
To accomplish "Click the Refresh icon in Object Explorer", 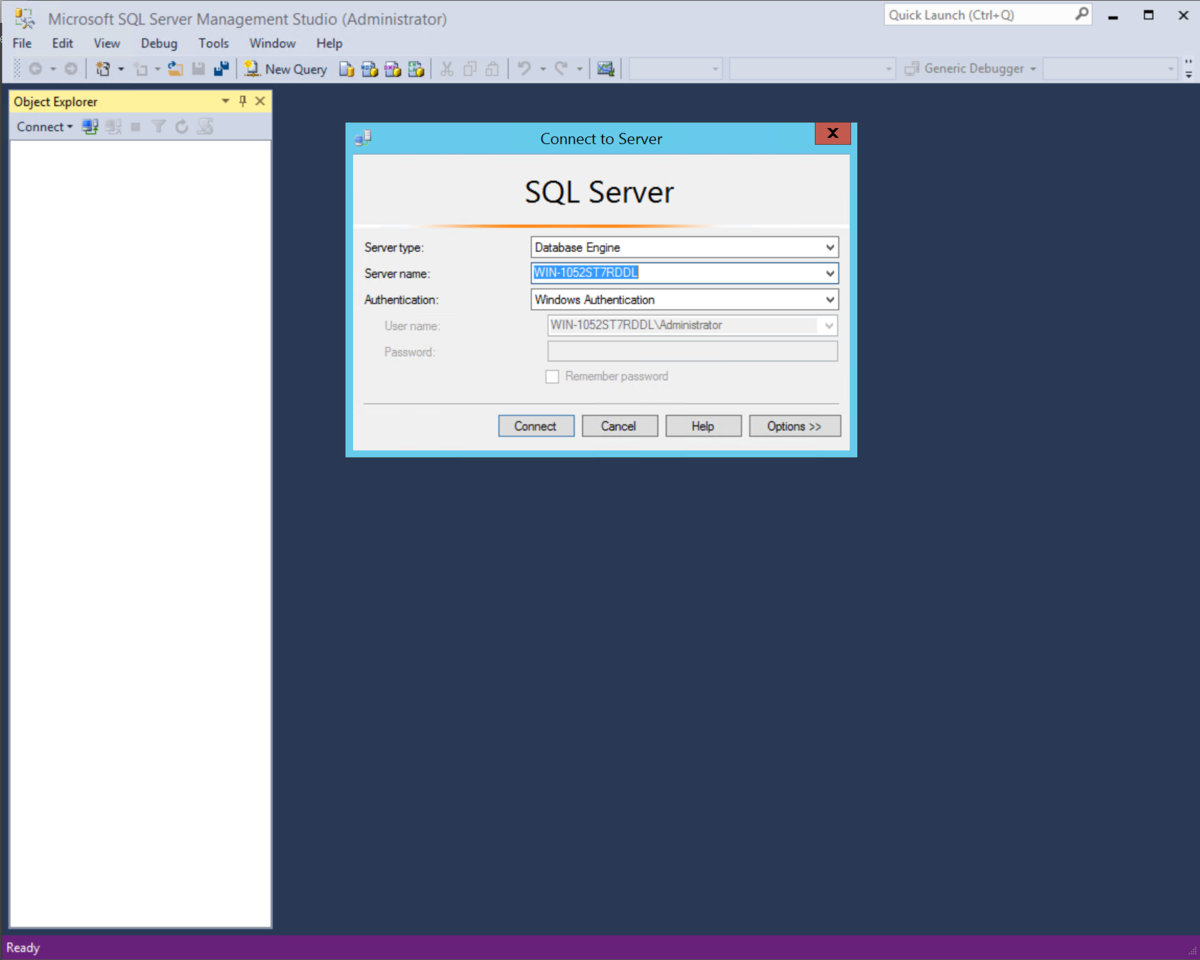I will click(181, 127).
